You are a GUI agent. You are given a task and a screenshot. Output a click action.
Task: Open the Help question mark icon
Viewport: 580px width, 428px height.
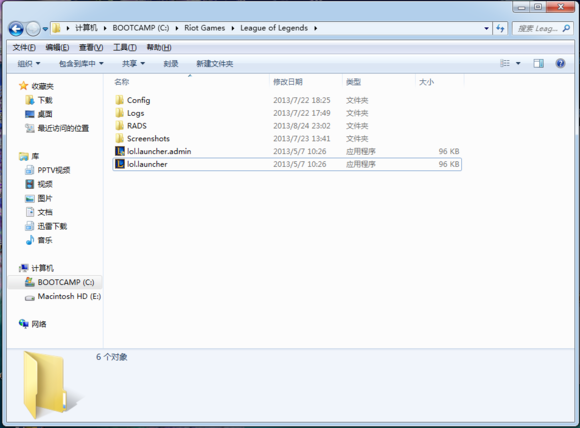click(560, 63)
